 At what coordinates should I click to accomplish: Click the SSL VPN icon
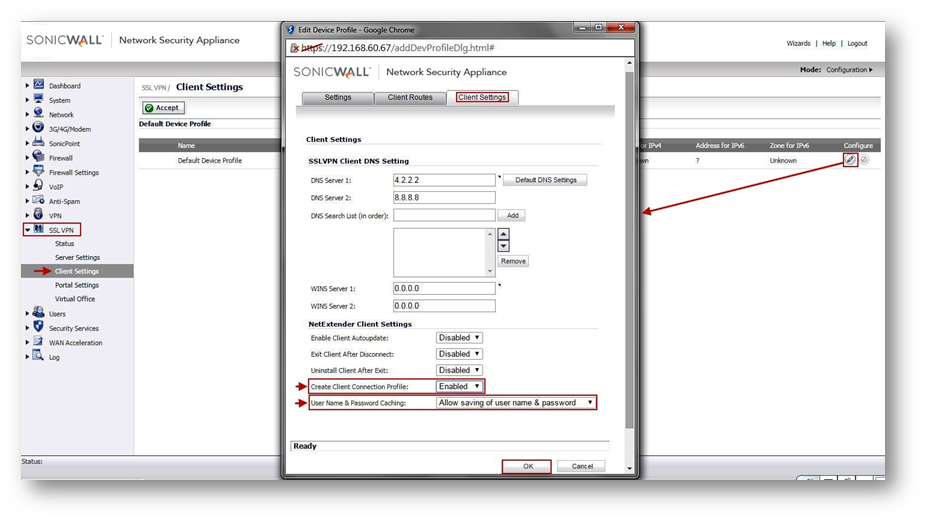(x=38, y=229)
